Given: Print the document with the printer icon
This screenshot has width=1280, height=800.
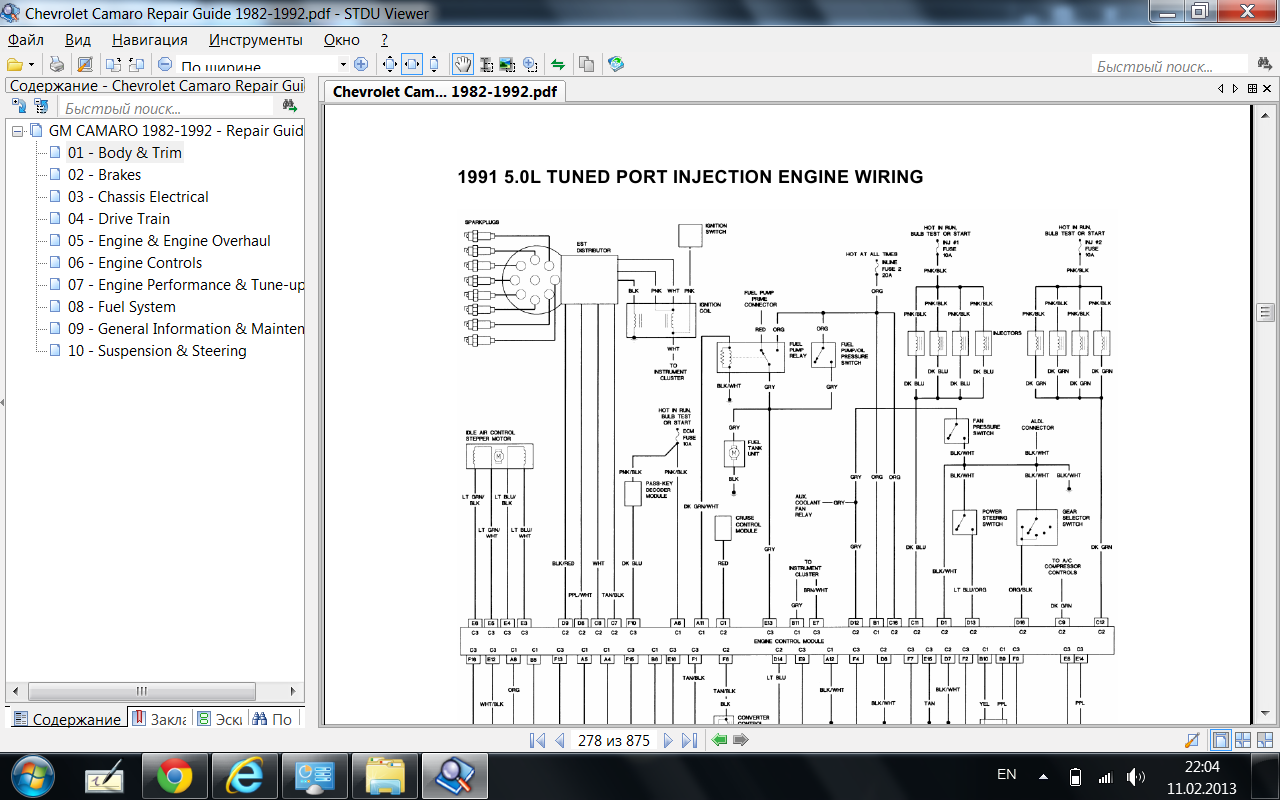Looking at the screenshot, I should [x=57, y=65].
